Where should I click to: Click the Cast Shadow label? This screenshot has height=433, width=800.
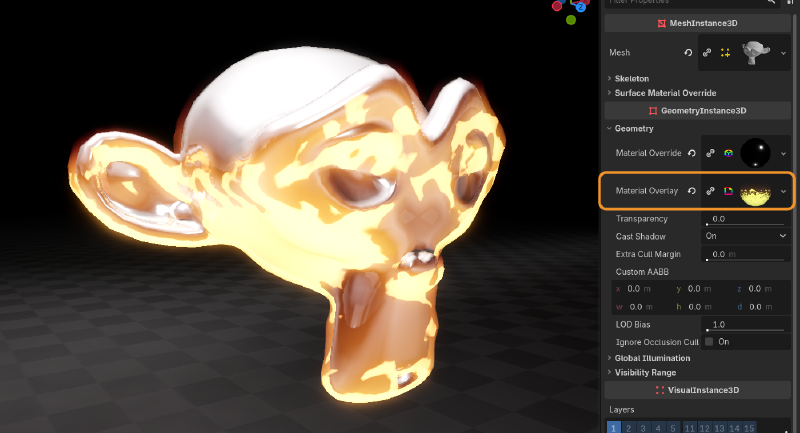(x=640, y=237)
